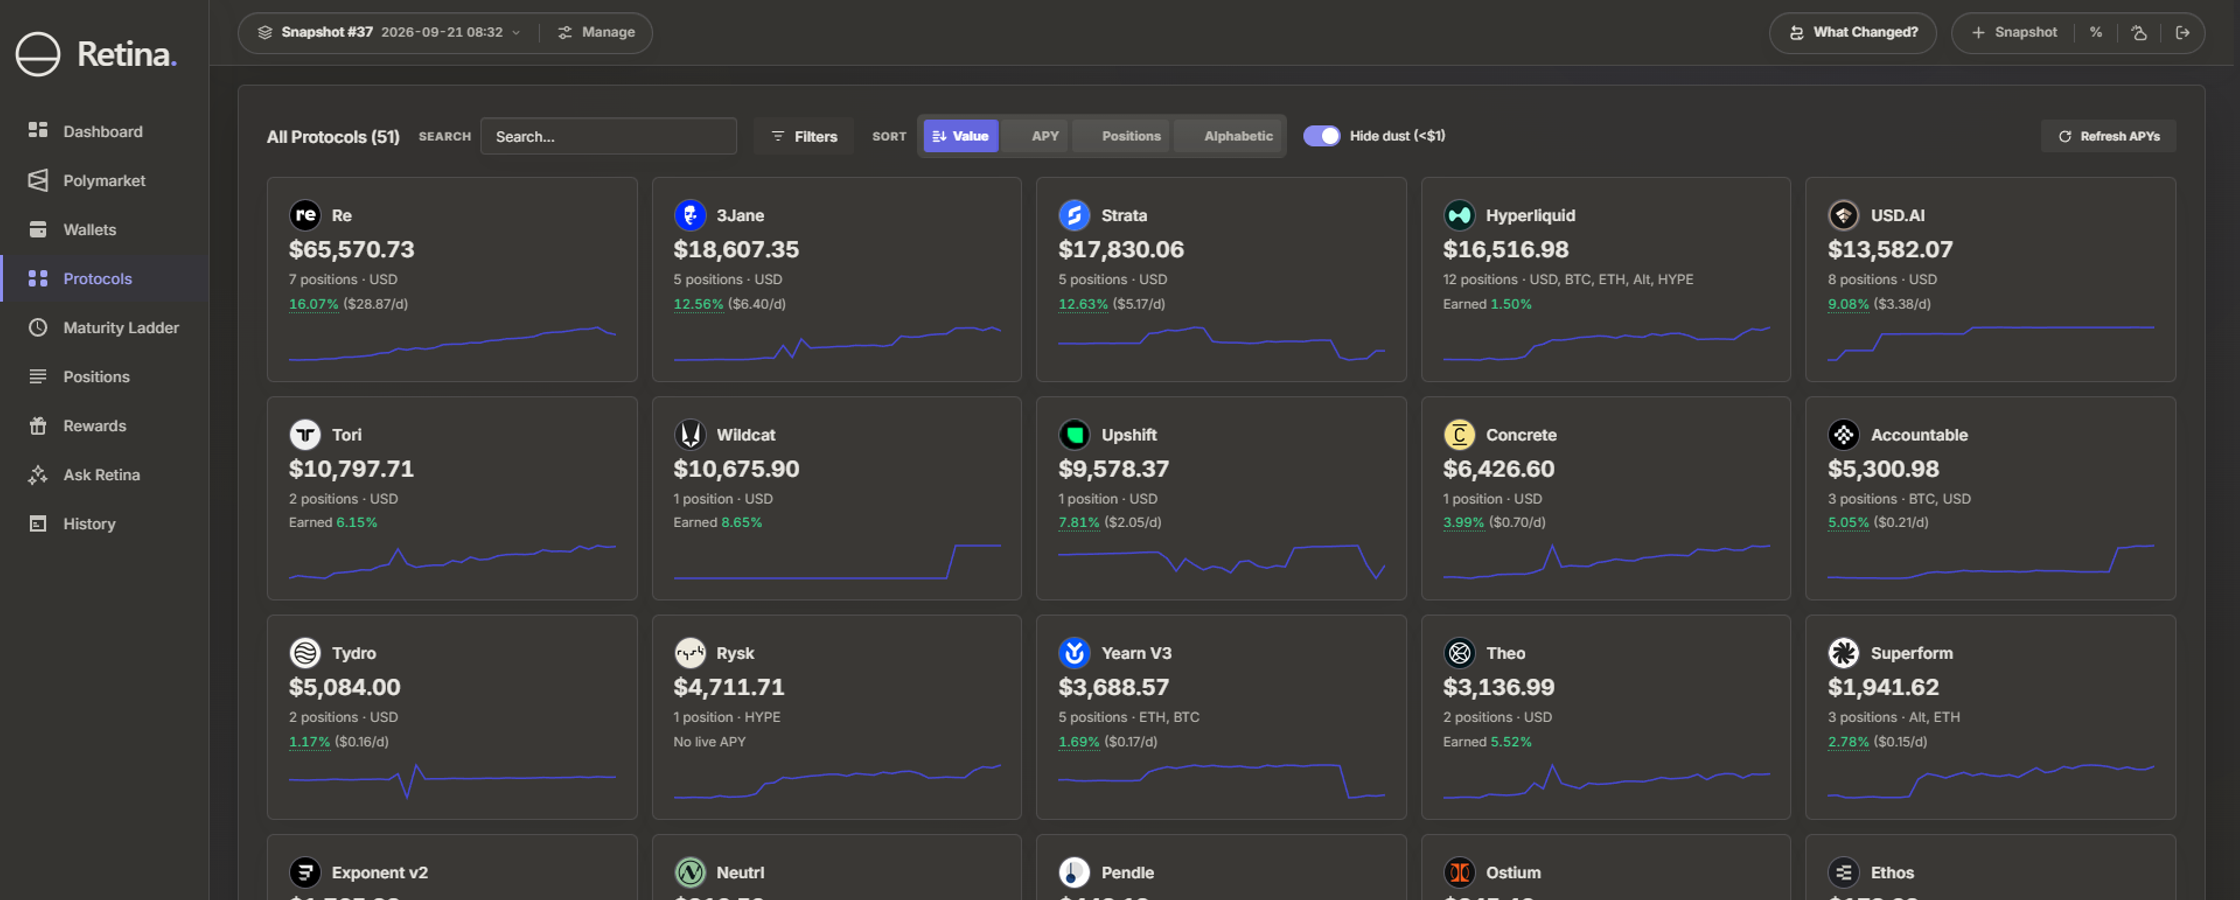Click the 3Jane protocol logo icon

690,215
